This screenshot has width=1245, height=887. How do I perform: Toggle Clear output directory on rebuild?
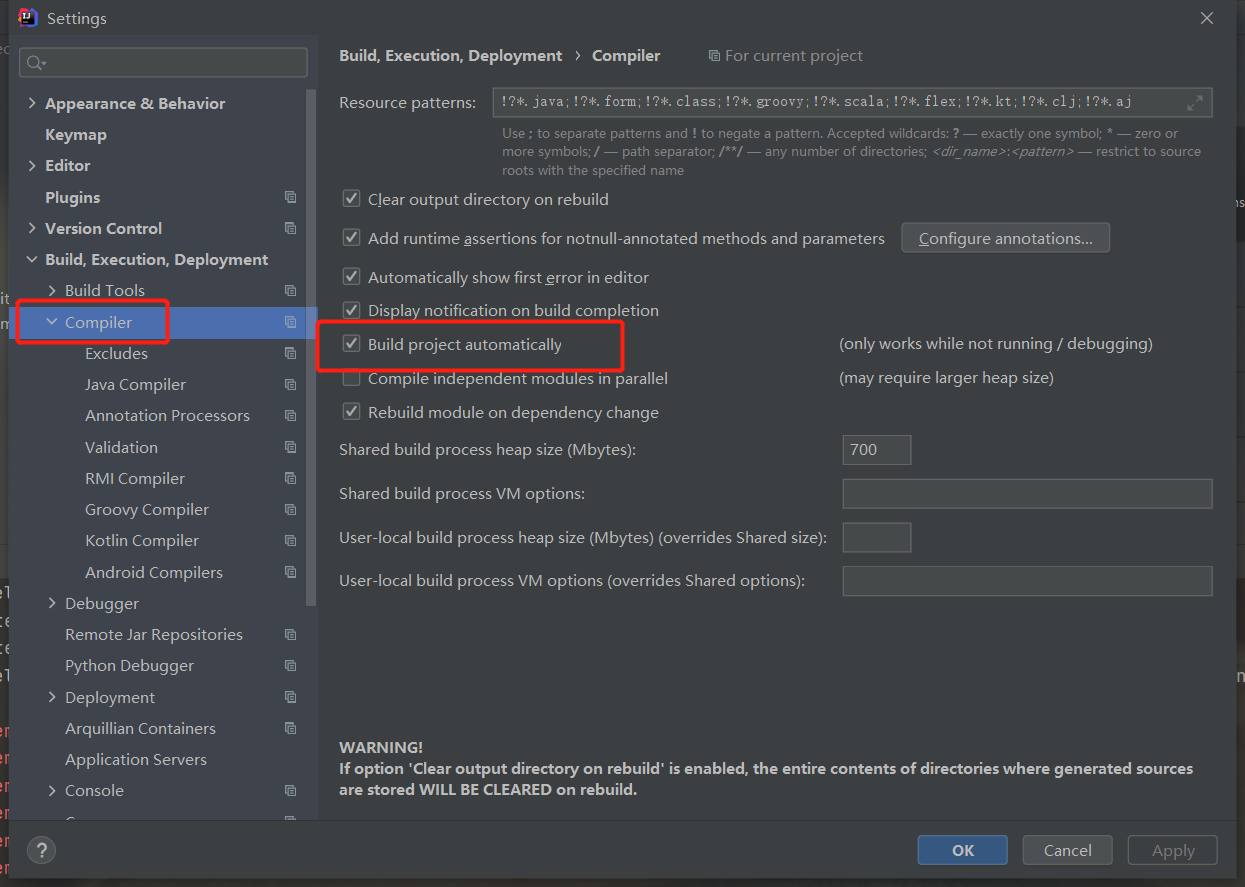[351, 199]
